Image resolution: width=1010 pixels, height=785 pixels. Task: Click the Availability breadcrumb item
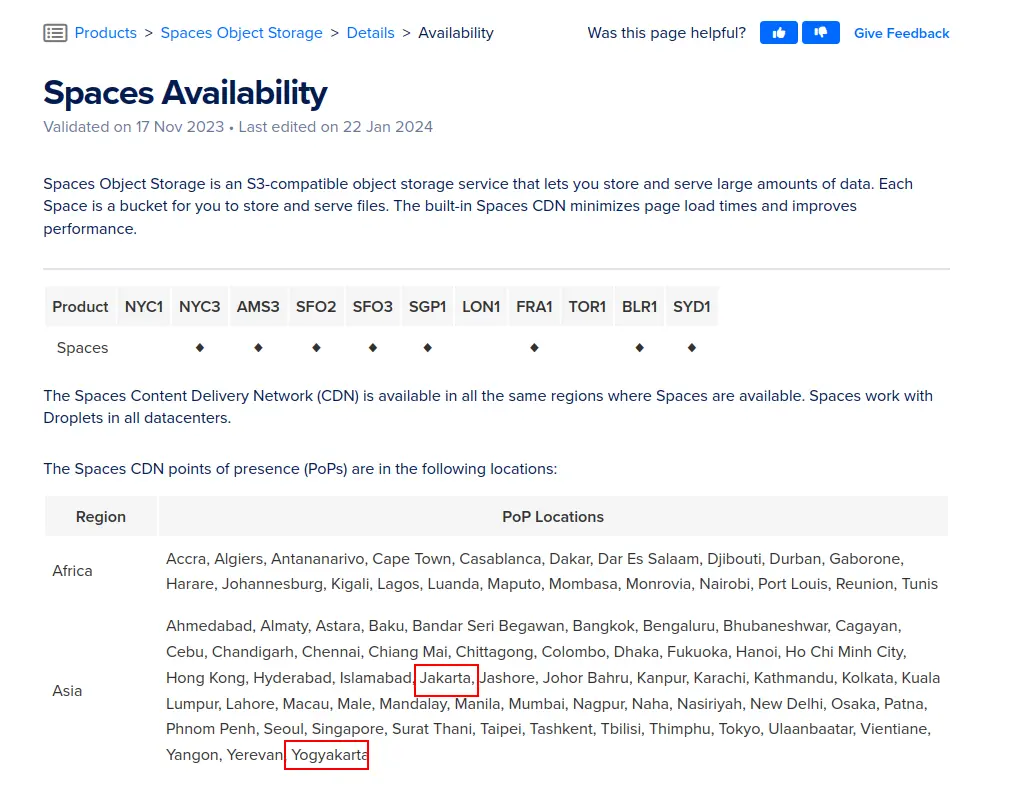[x=455, y=33]
